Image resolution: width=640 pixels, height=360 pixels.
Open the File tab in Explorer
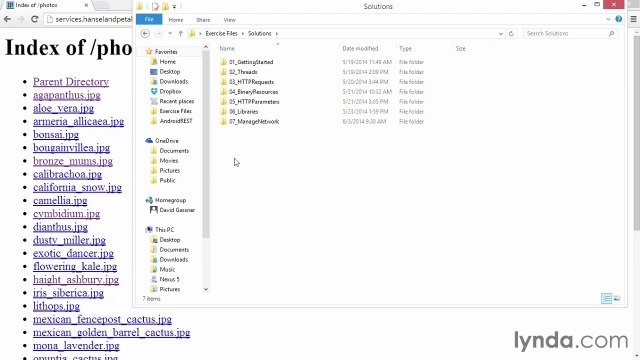(x=149, y=20)
